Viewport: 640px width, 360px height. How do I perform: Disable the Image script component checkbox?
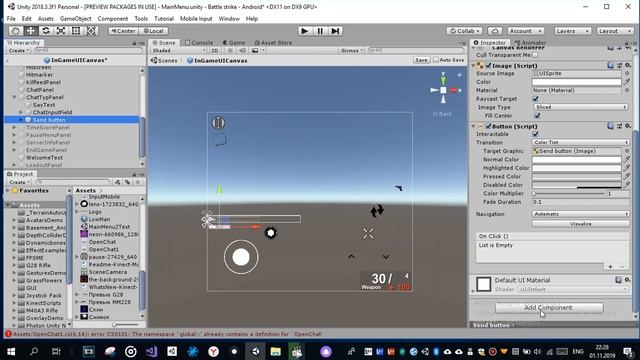pos(488,66)
